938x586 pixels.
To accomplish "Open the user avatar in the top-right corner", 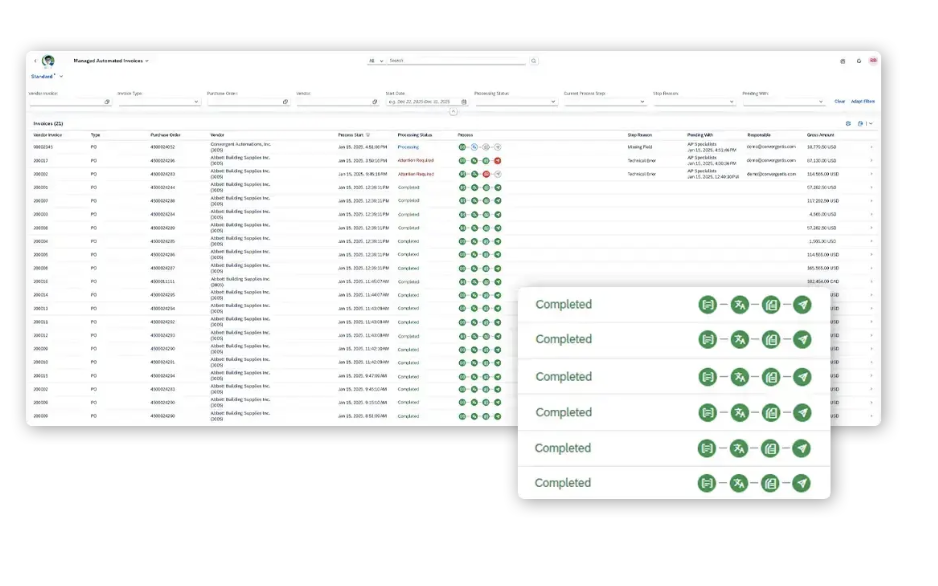I will point(873,60).
